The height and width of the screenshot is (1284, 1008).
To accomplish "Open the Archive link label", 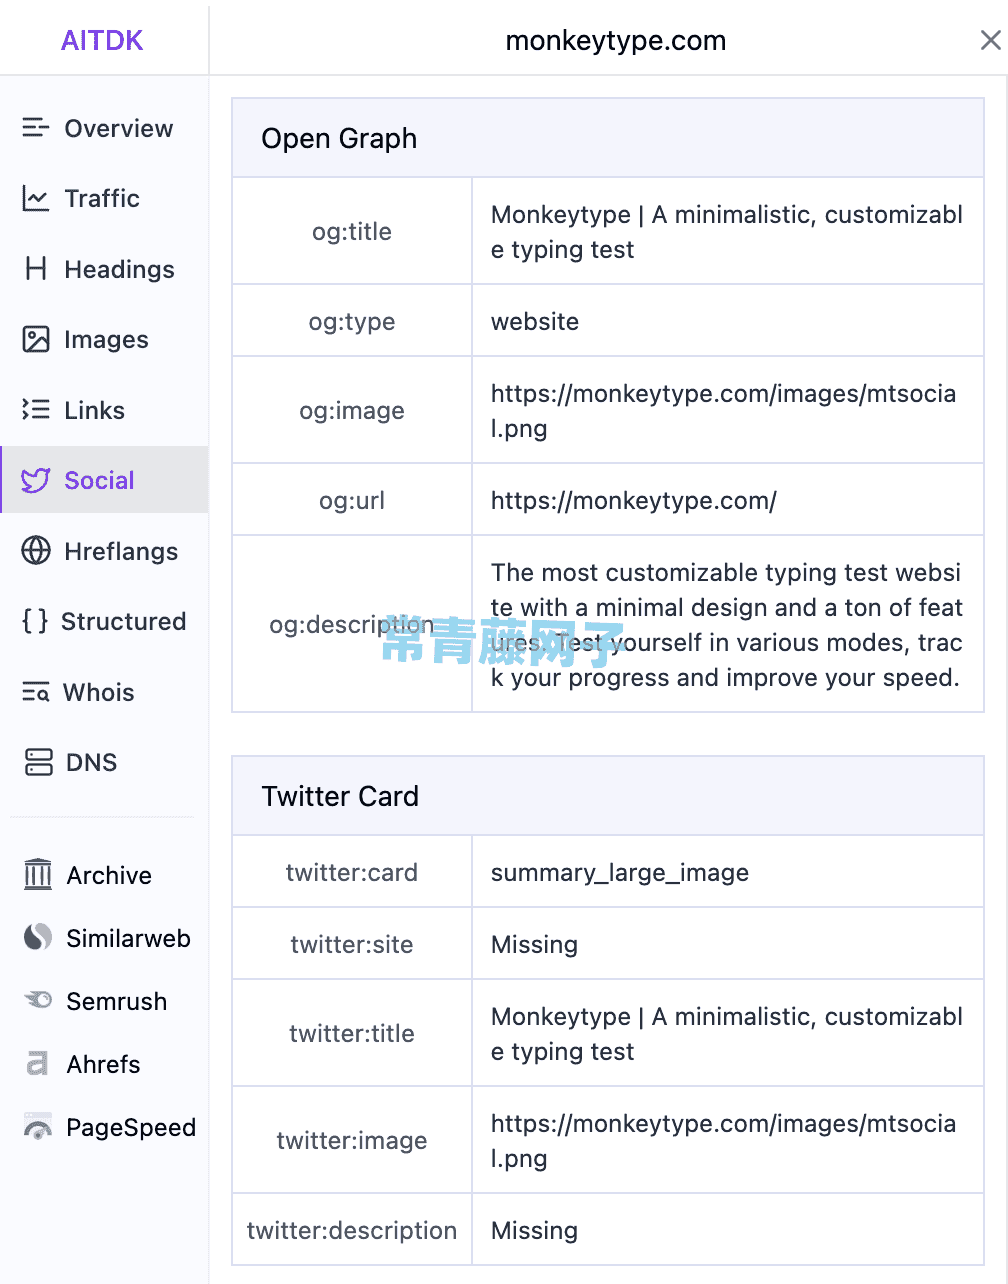I will pos(109,875).
